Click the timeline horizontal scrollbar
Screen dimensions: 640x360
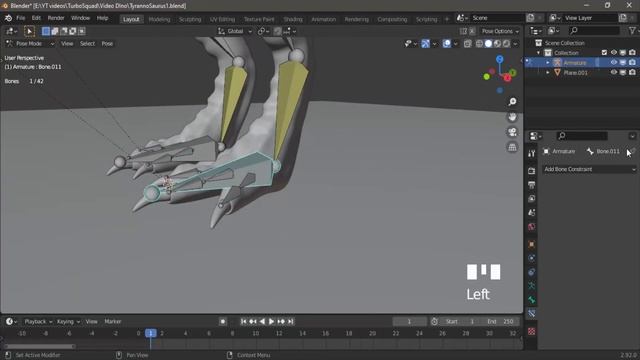tap(40, 347)
